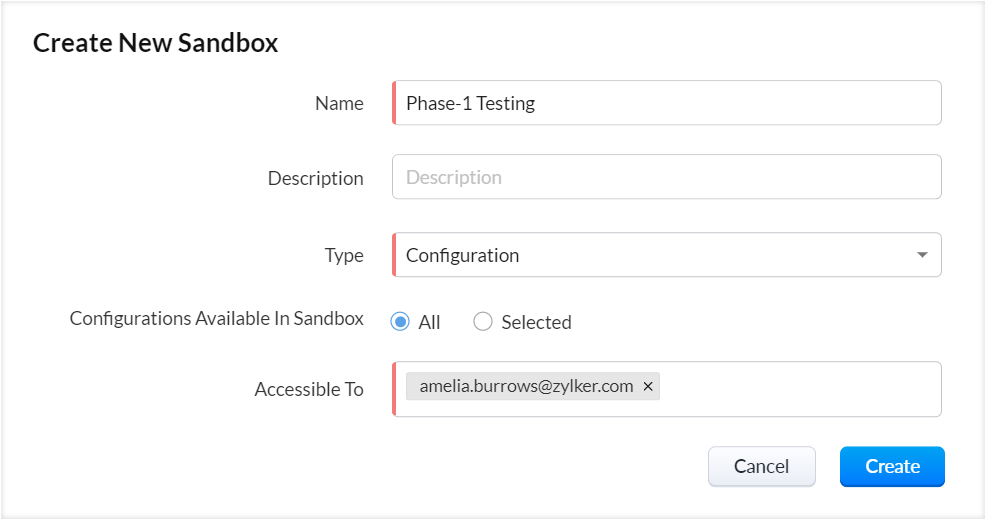Choose the Selected radio button
The width and height of the screenshot is (986, 520).
(483, 322)
